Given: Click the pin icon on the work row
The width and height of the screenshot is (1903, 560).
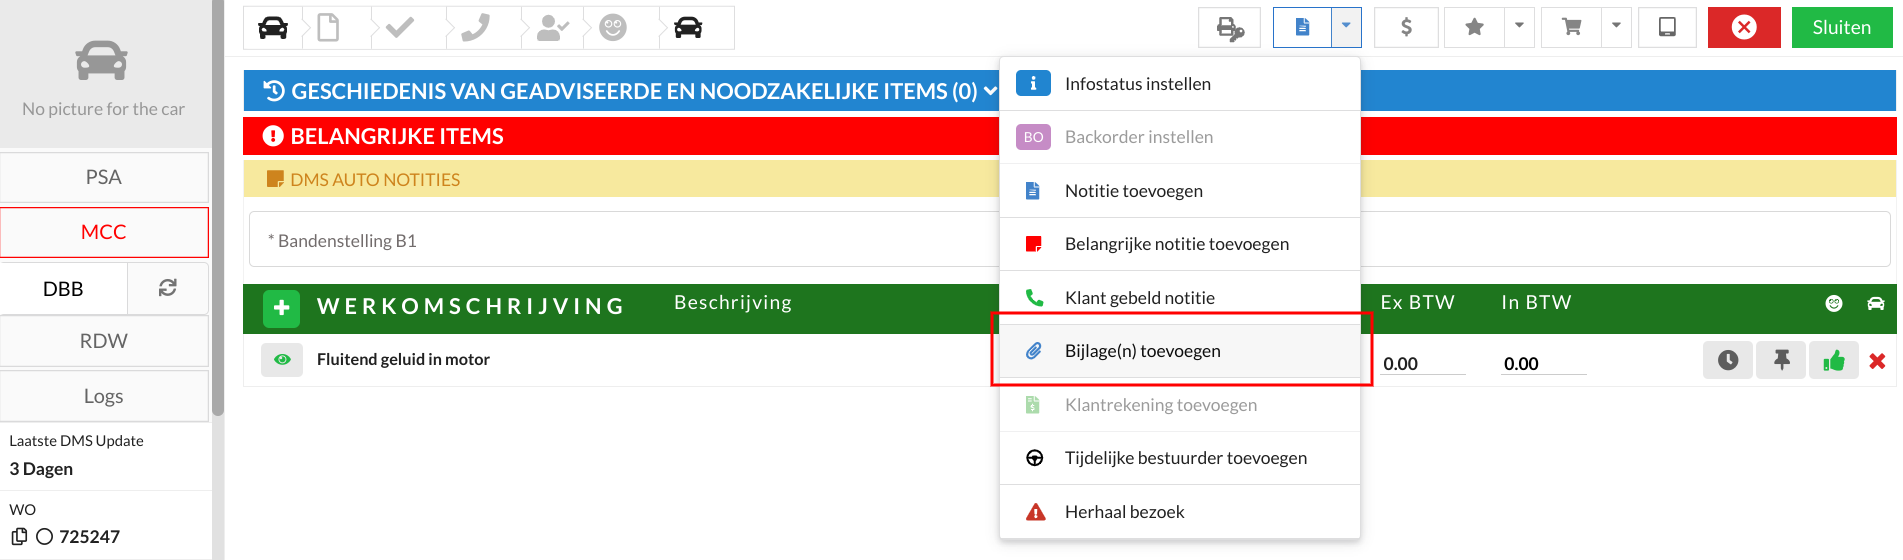Looking at the screenshot, I should pyautogui.click(x=1781, y=361).
